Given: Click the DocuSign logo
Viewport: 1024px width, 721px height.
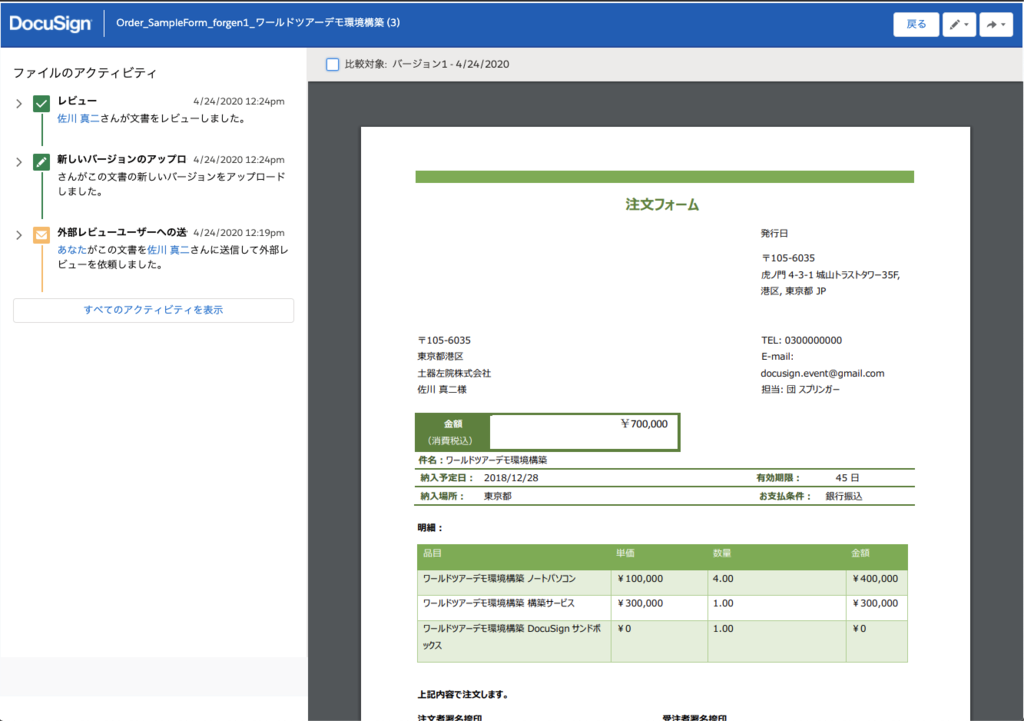Looking at the screenshot, I should 50,24.
